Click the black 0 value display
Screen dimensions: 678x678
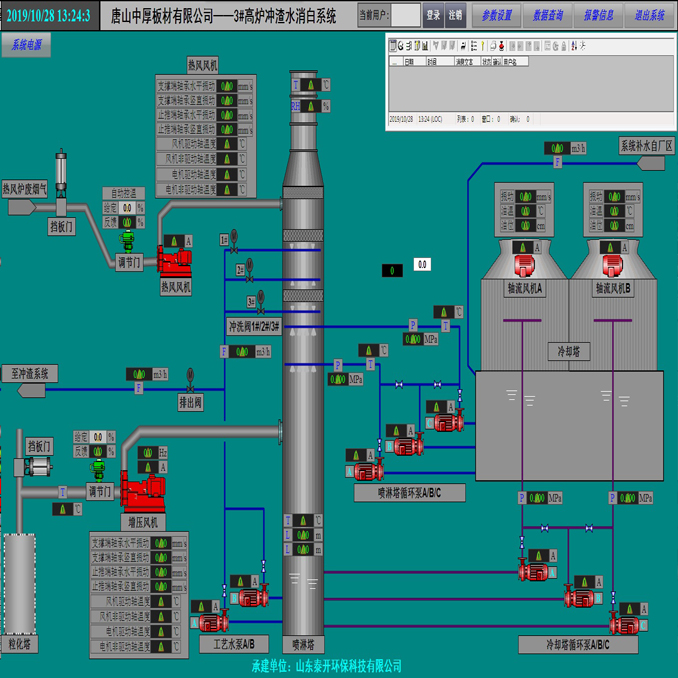(x=392, y=271)
